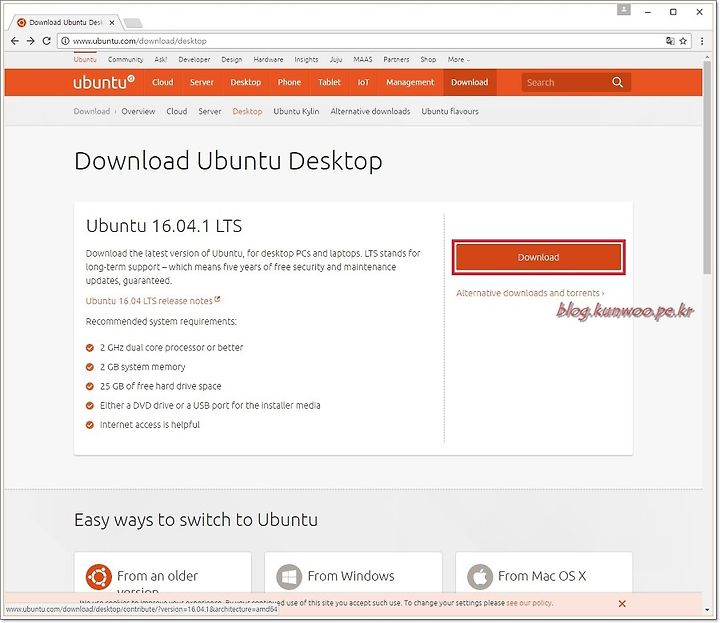The image size is (720, 623).
Task: Click the scrollbar up arrow
Action: (708, 56)
